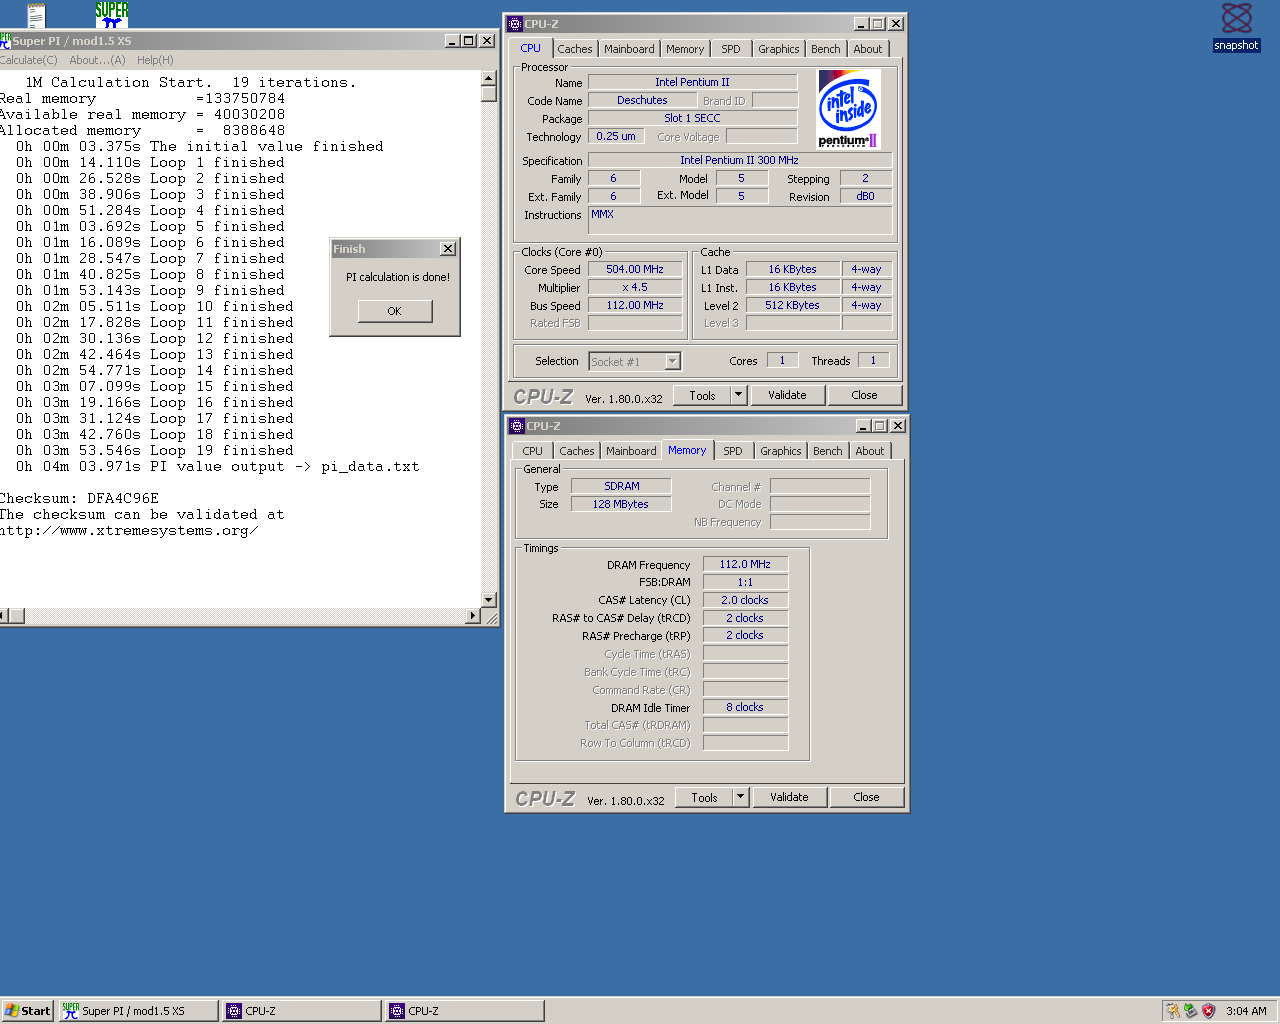The image size is (1280, 1024).
Task: Click the DRAM Frequency 112.0 MHz field
Action: coord(746,564)
